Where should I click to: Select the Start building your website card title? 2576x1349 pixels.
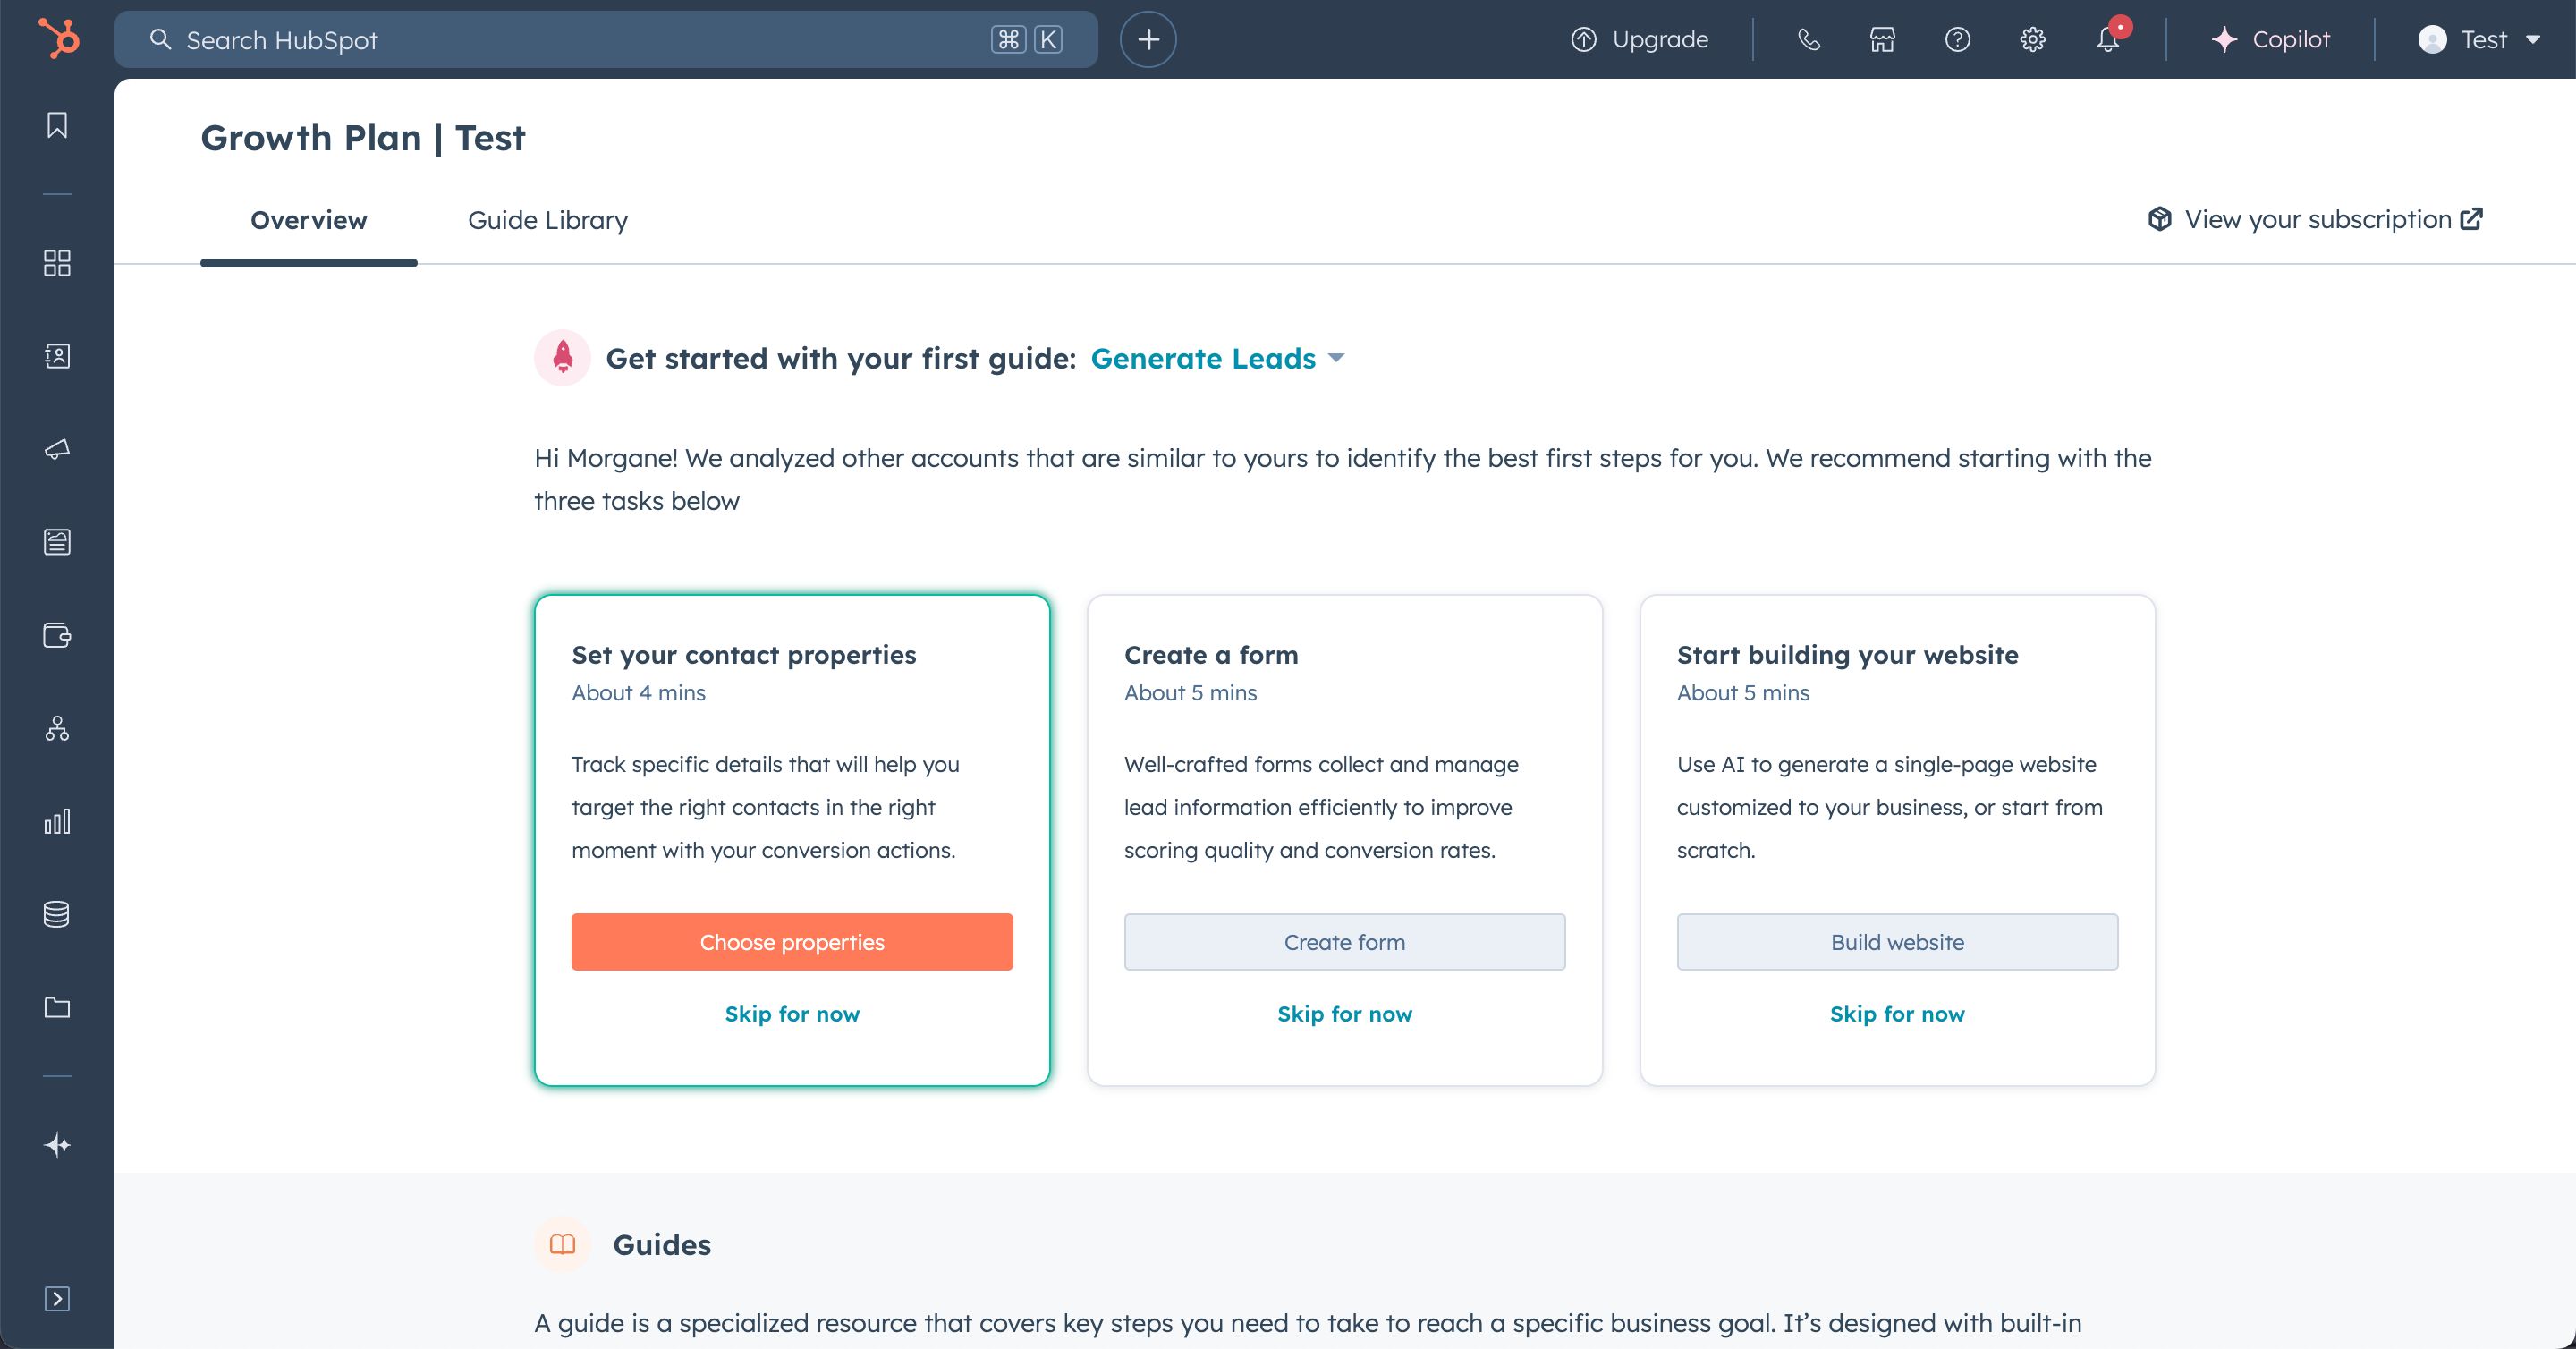(1847, 655)
